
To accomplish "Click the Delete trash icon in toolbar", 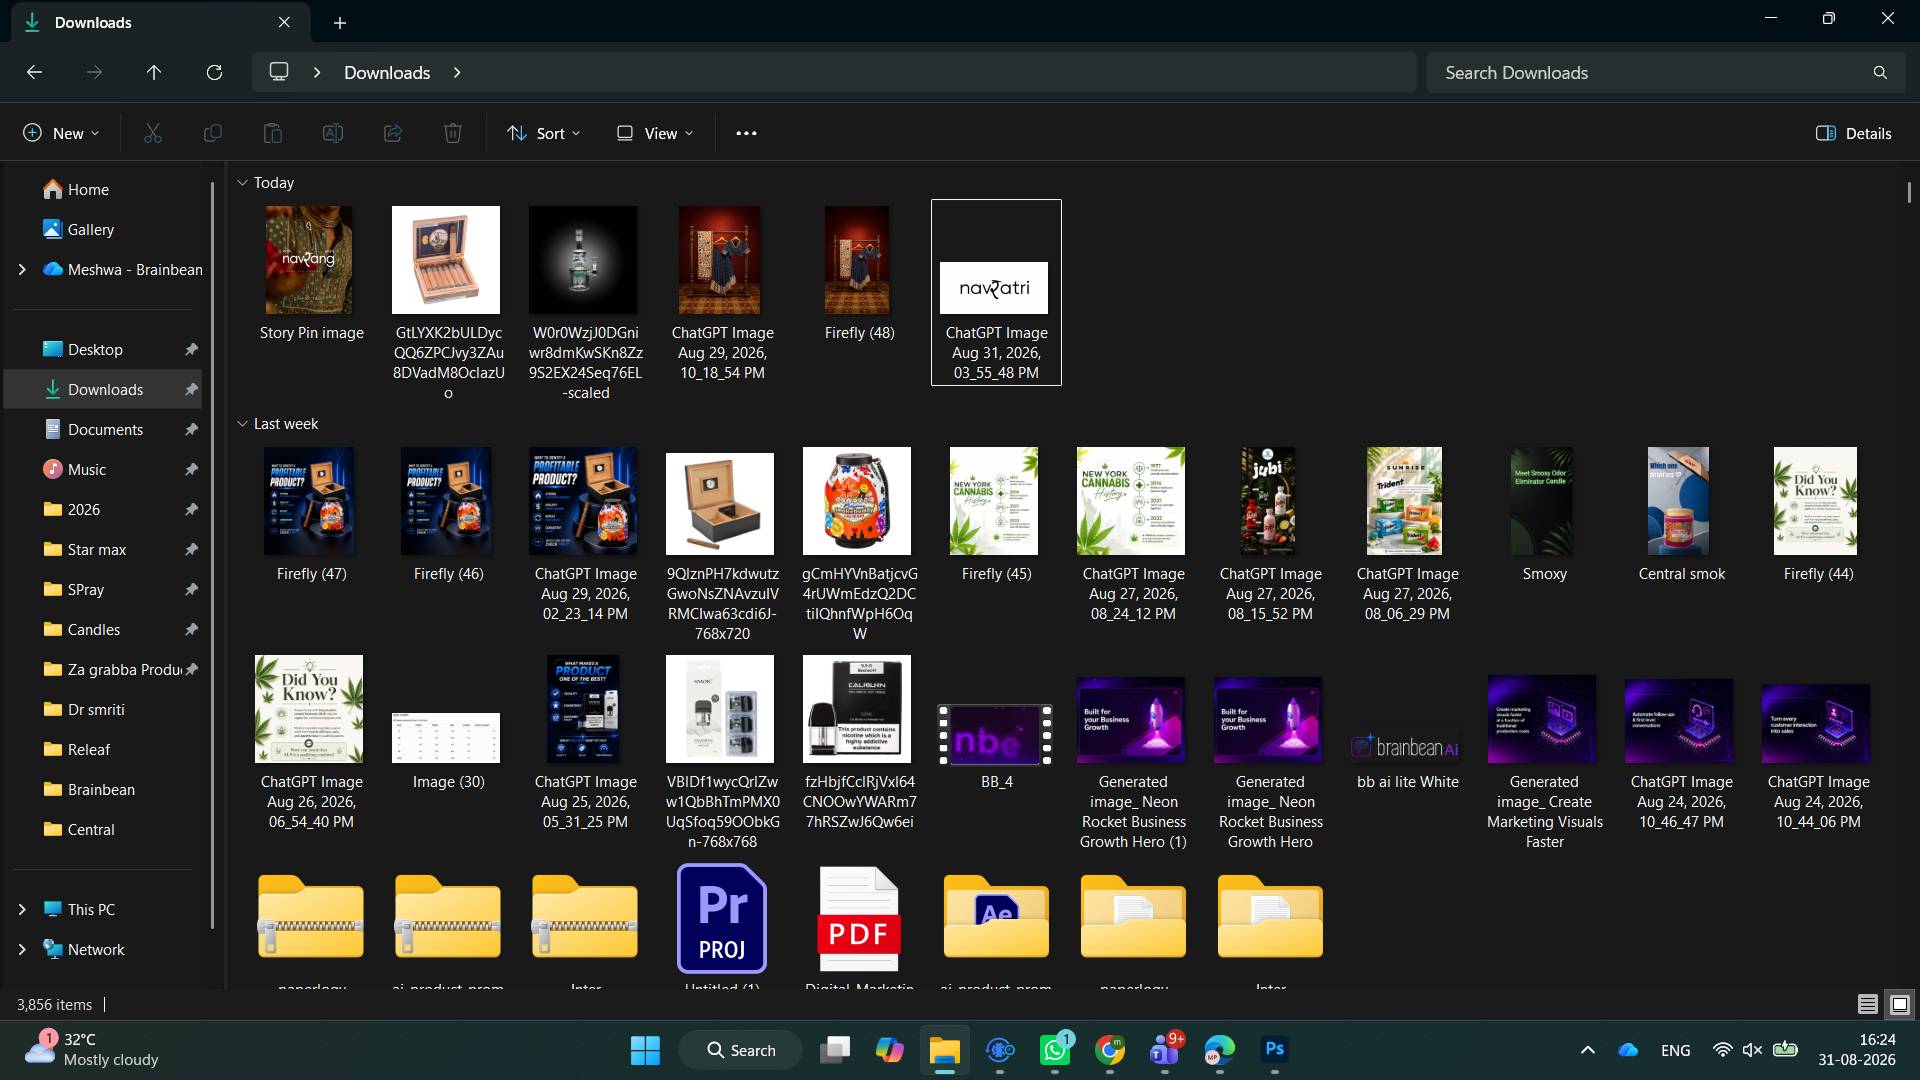I will (x=453, y=133).
